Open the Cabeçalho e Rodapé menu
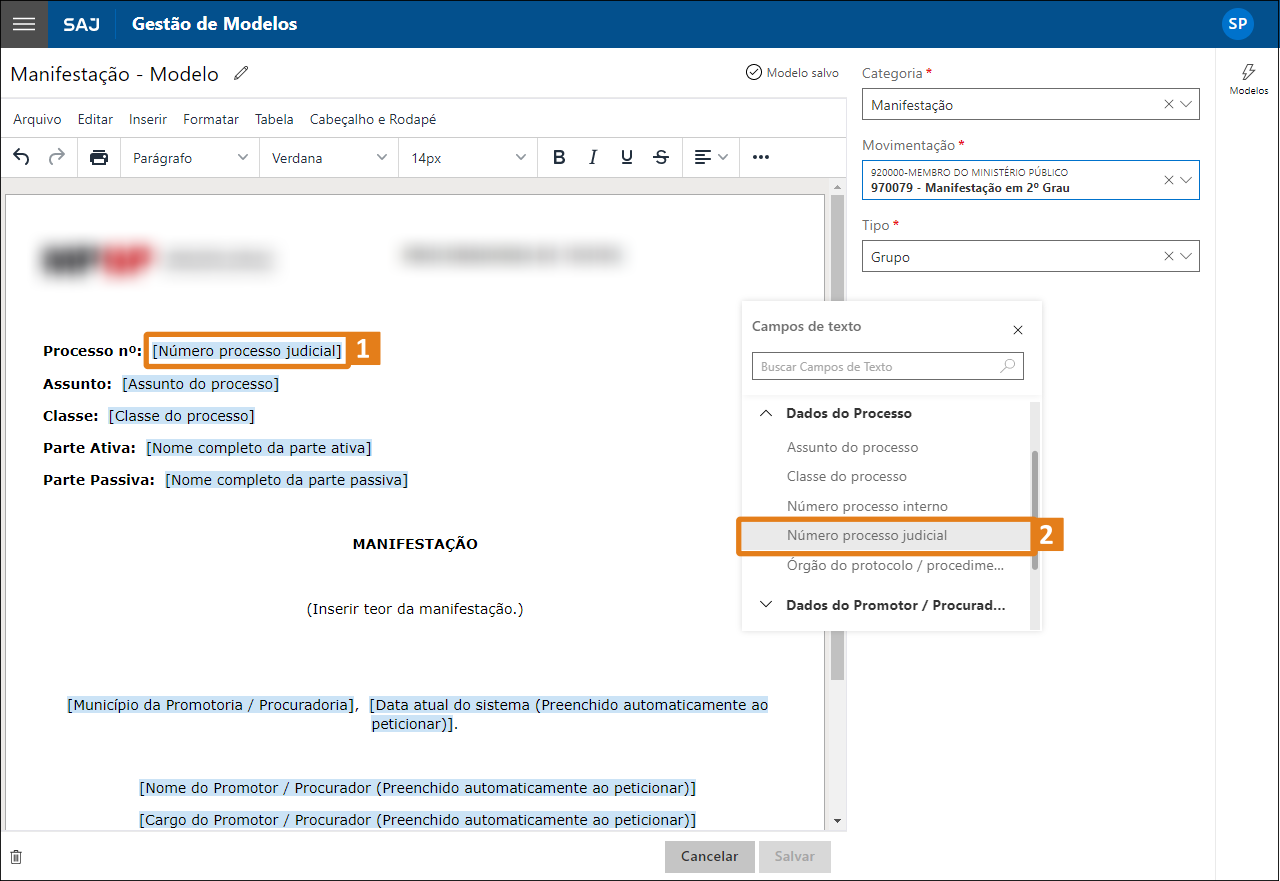 tap(373, 119)
